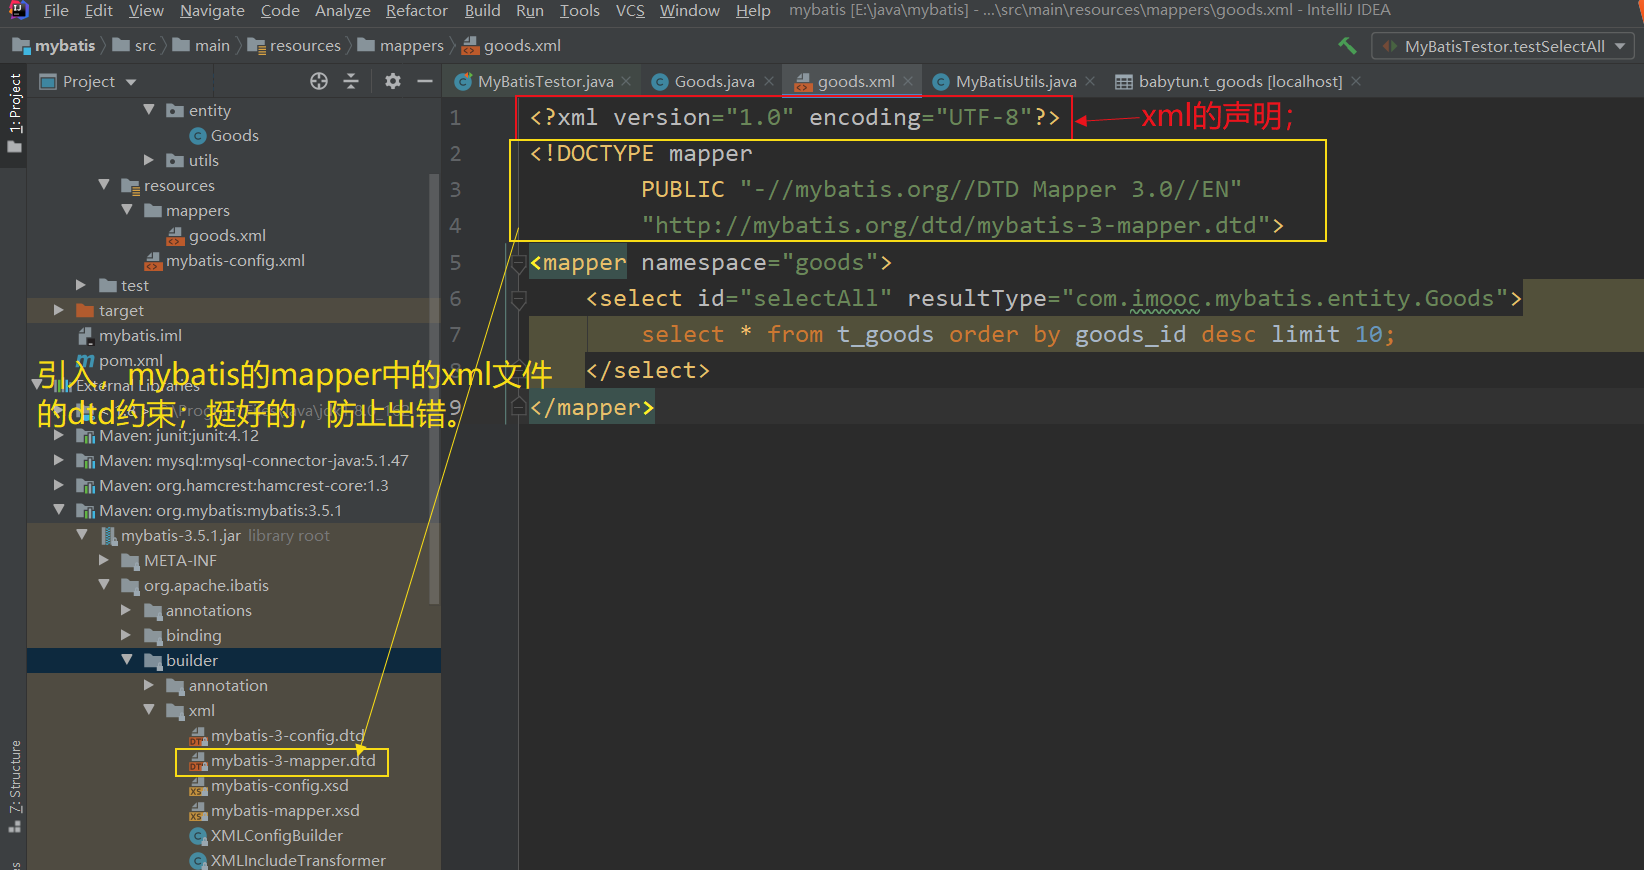This screenshot has height=870, width=1644.
Task: Collapse the mappers folder arrow
Action: pyautogui.click(x=127, y=210)
